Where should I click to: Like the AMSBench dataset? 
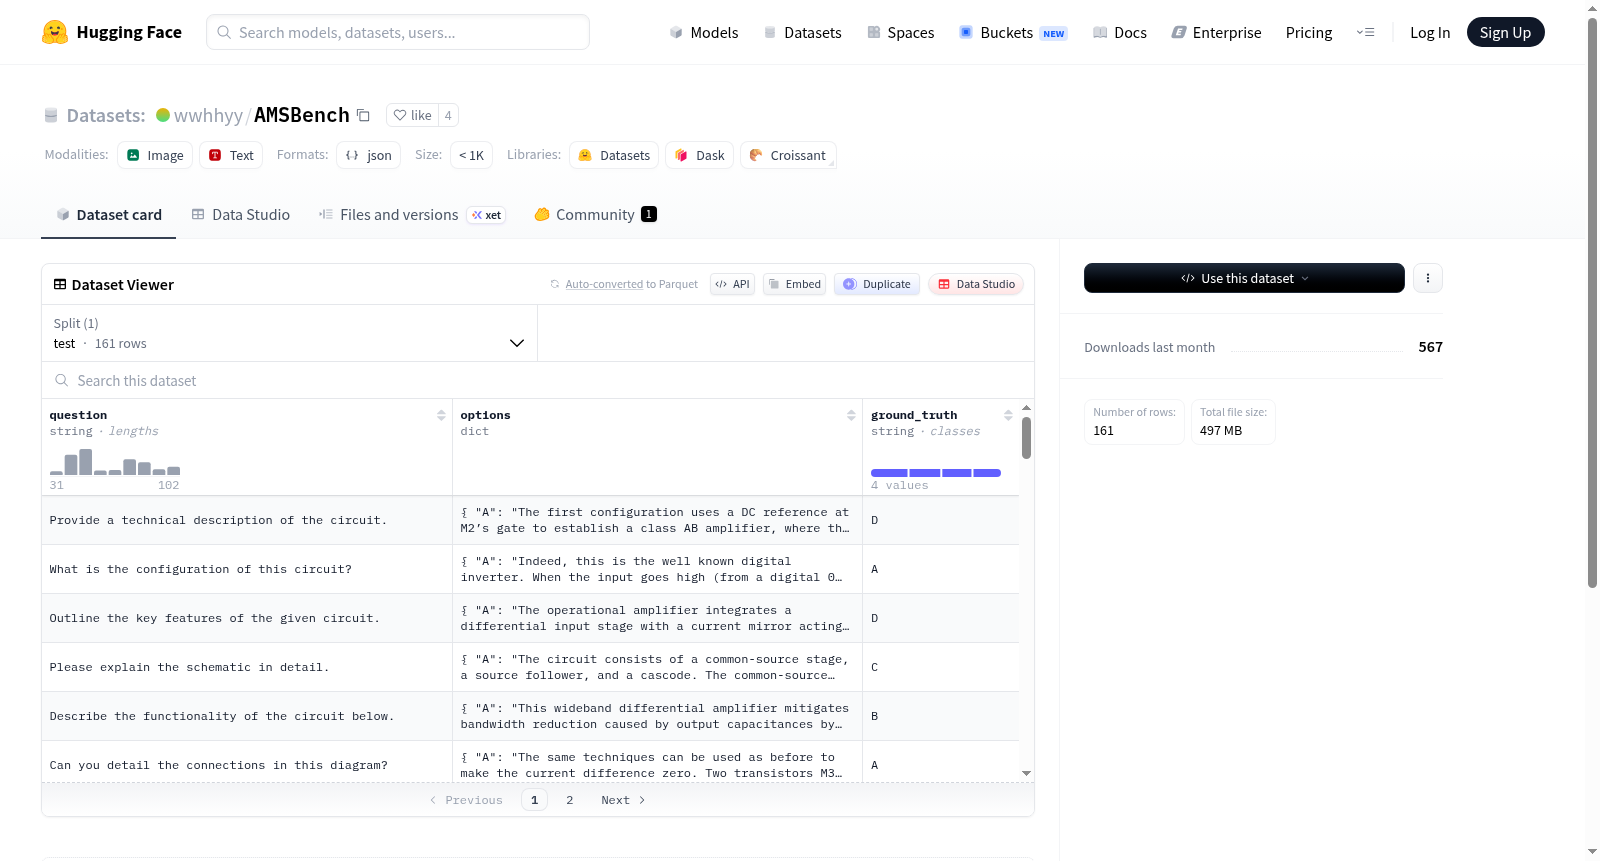412,115
